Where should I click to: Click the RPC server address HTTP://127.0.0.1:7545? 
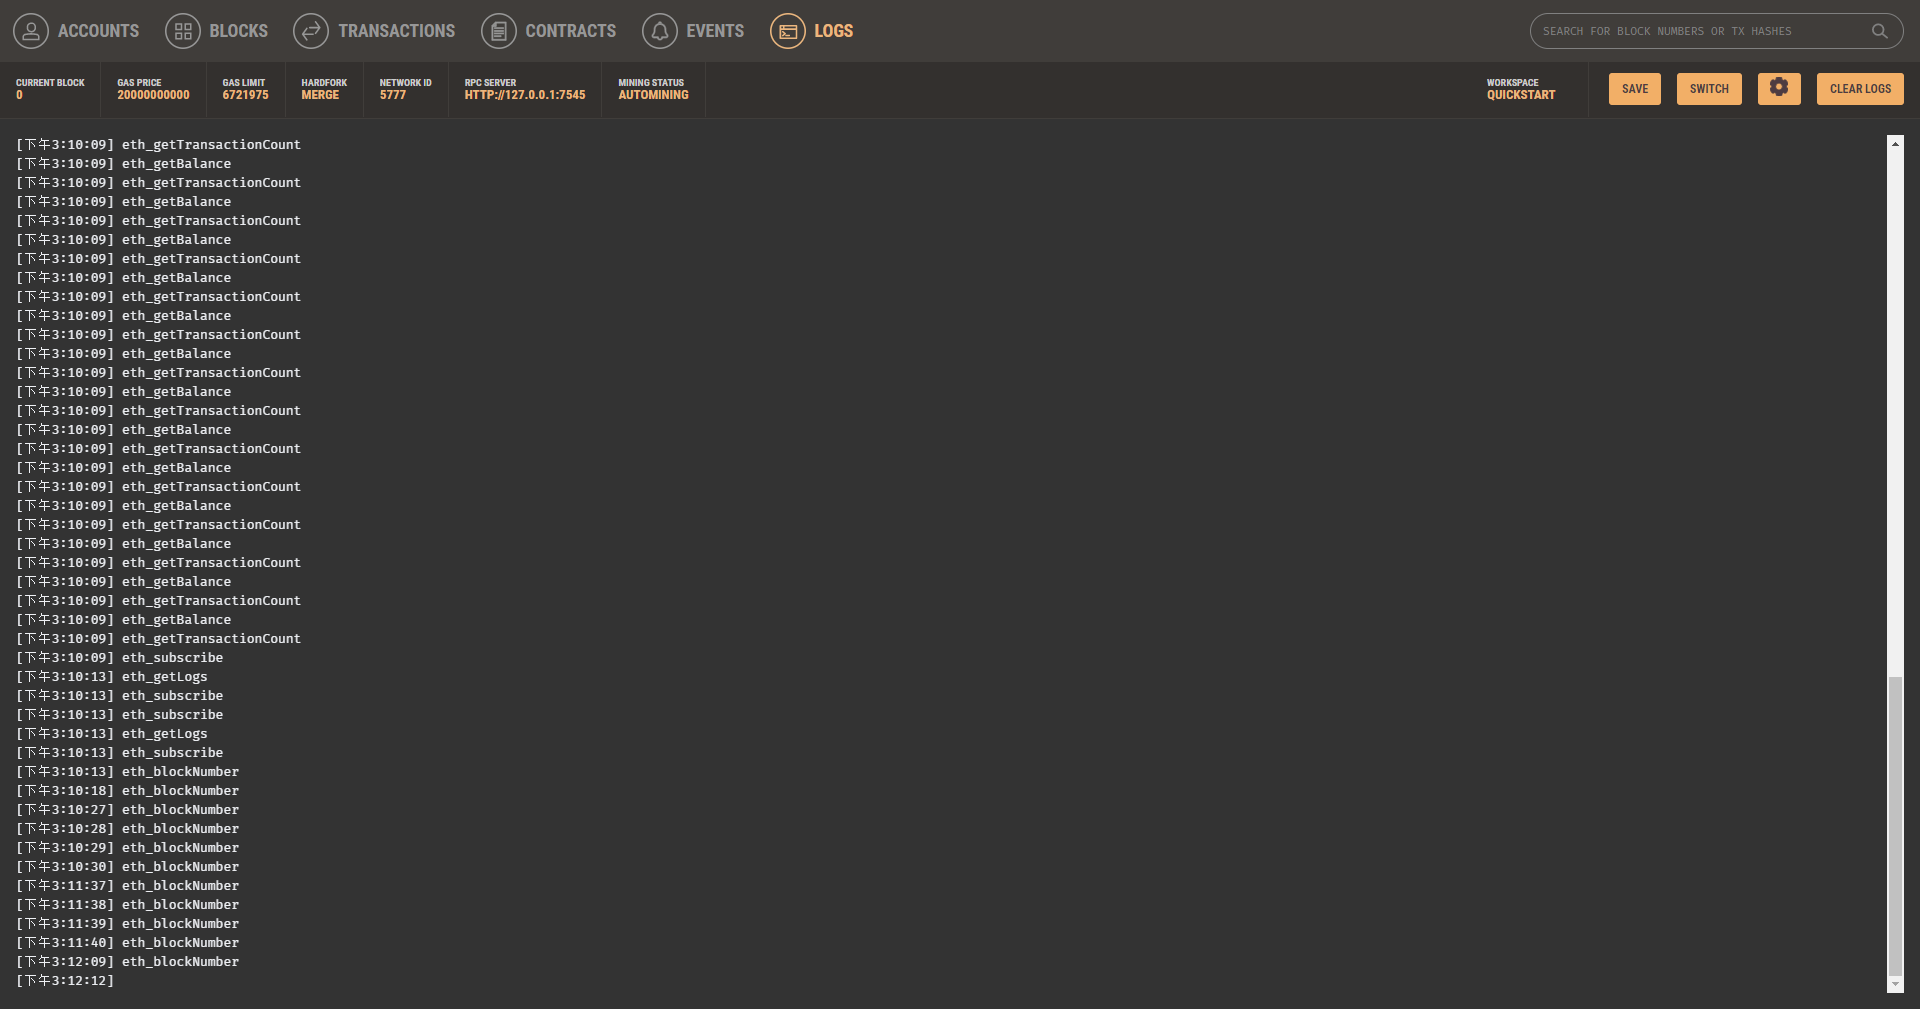(x=525, y=95)
